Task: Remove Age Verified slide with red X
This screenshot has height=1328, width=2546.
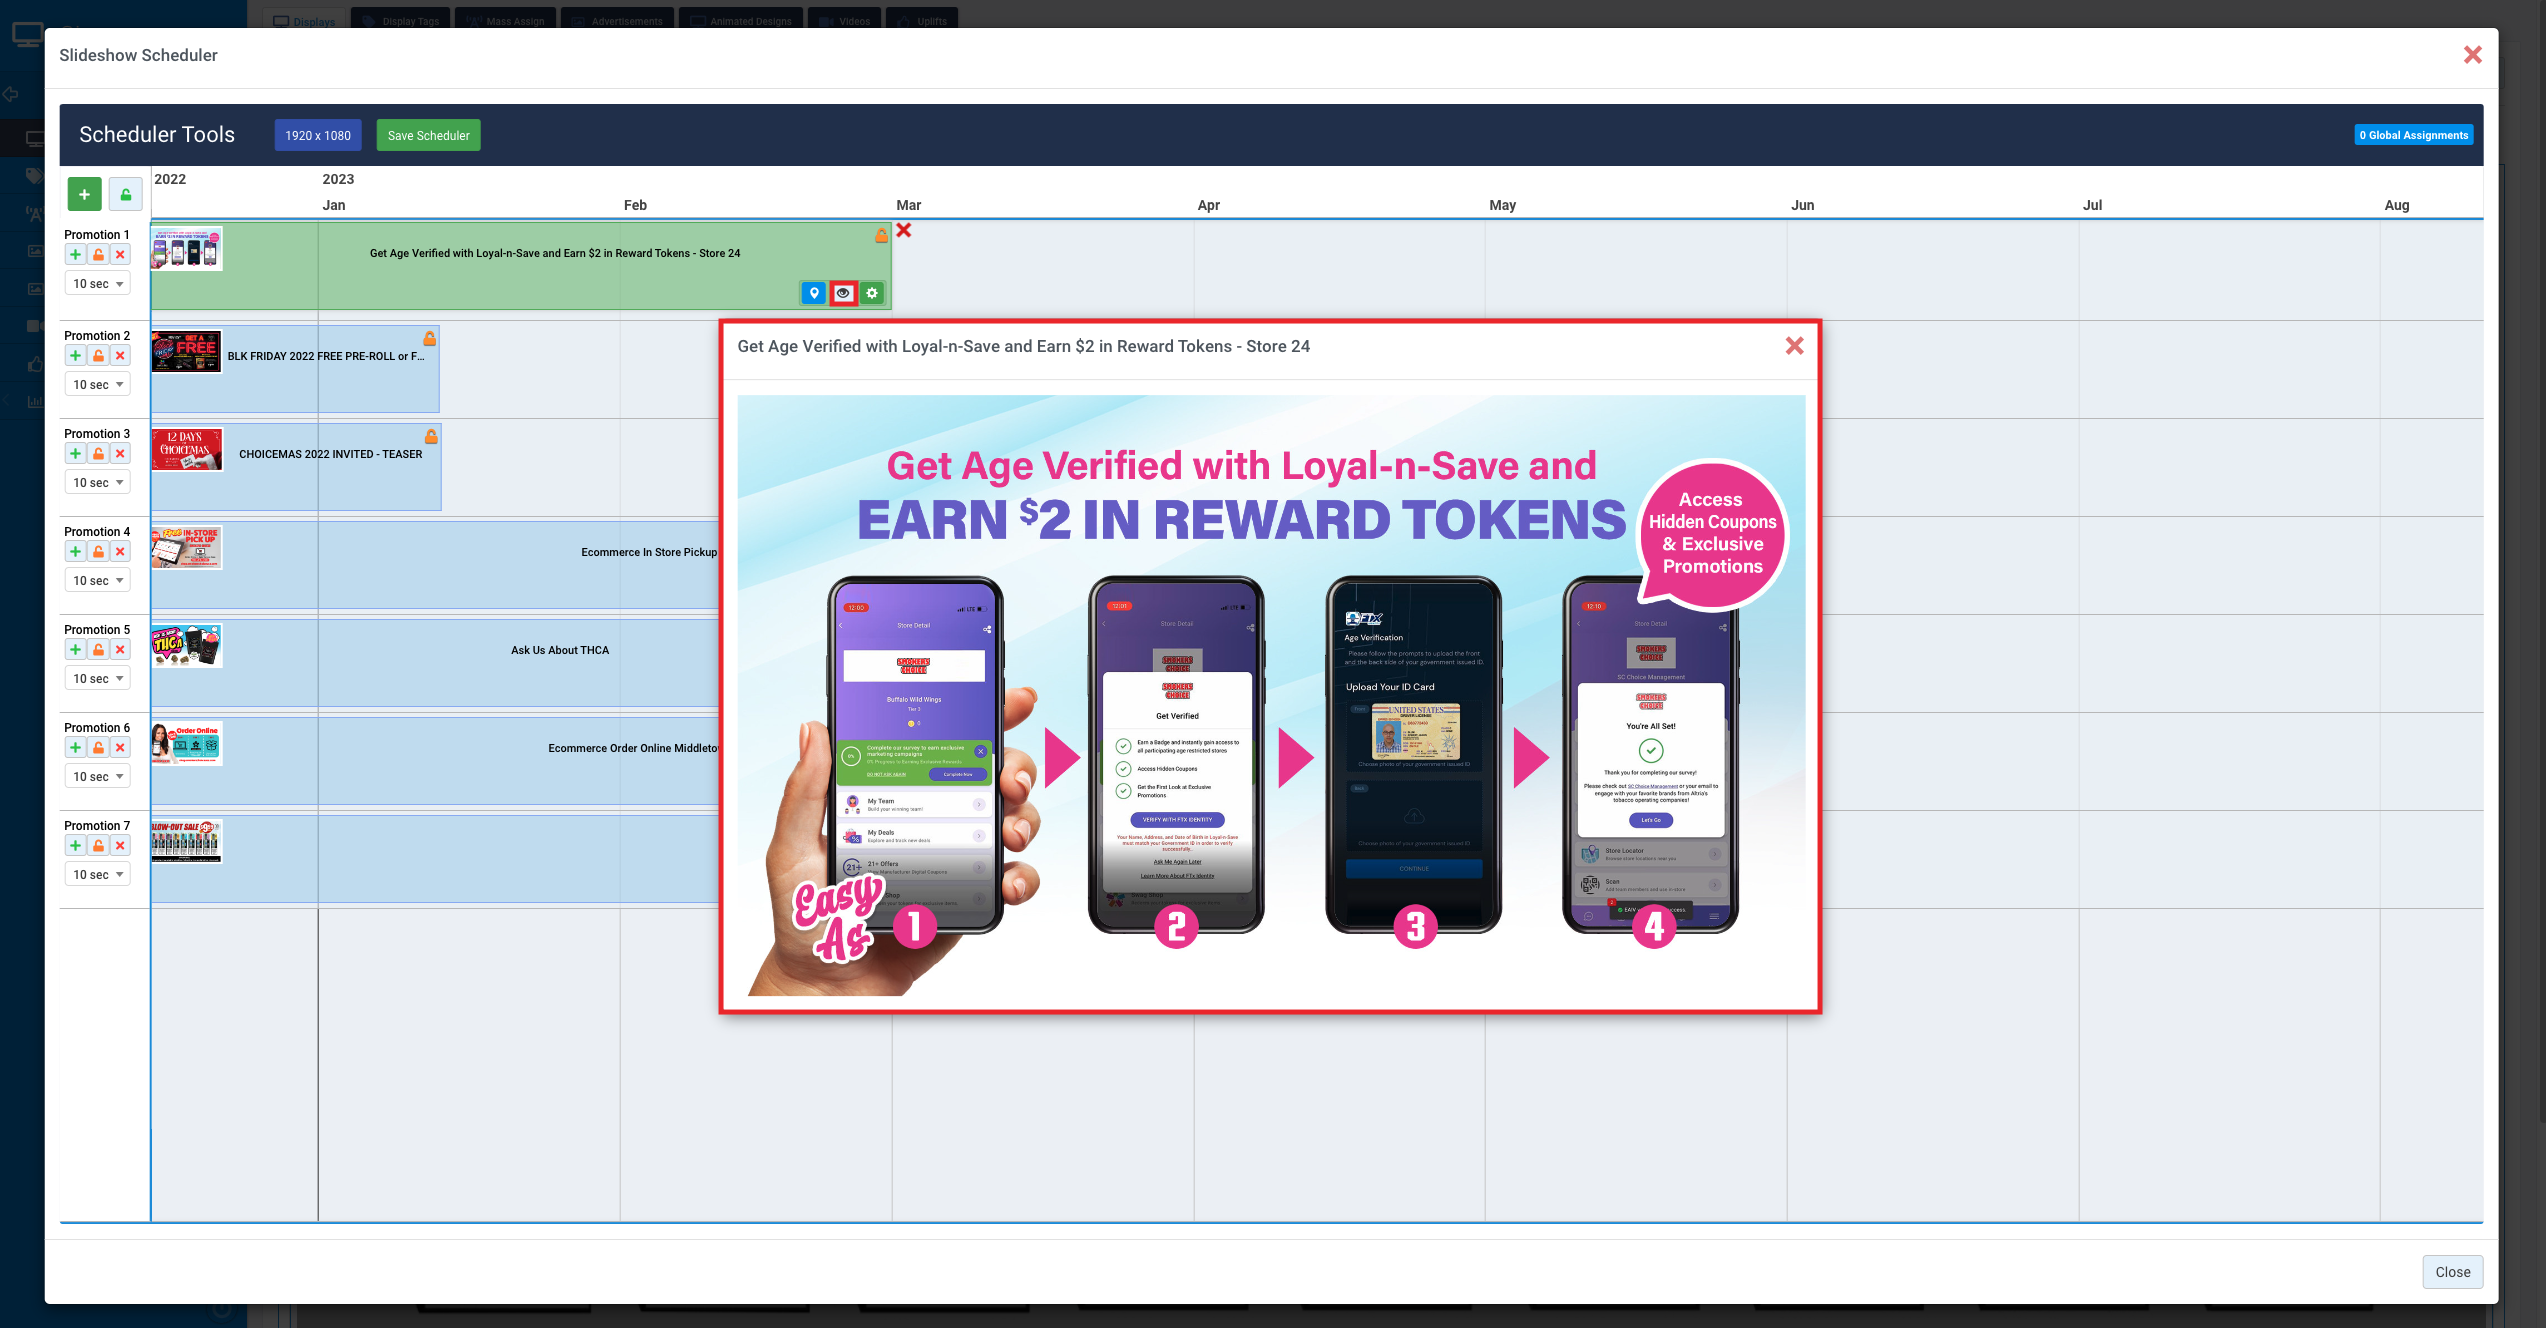Action: pyautogui.click(x=904, y=230)
